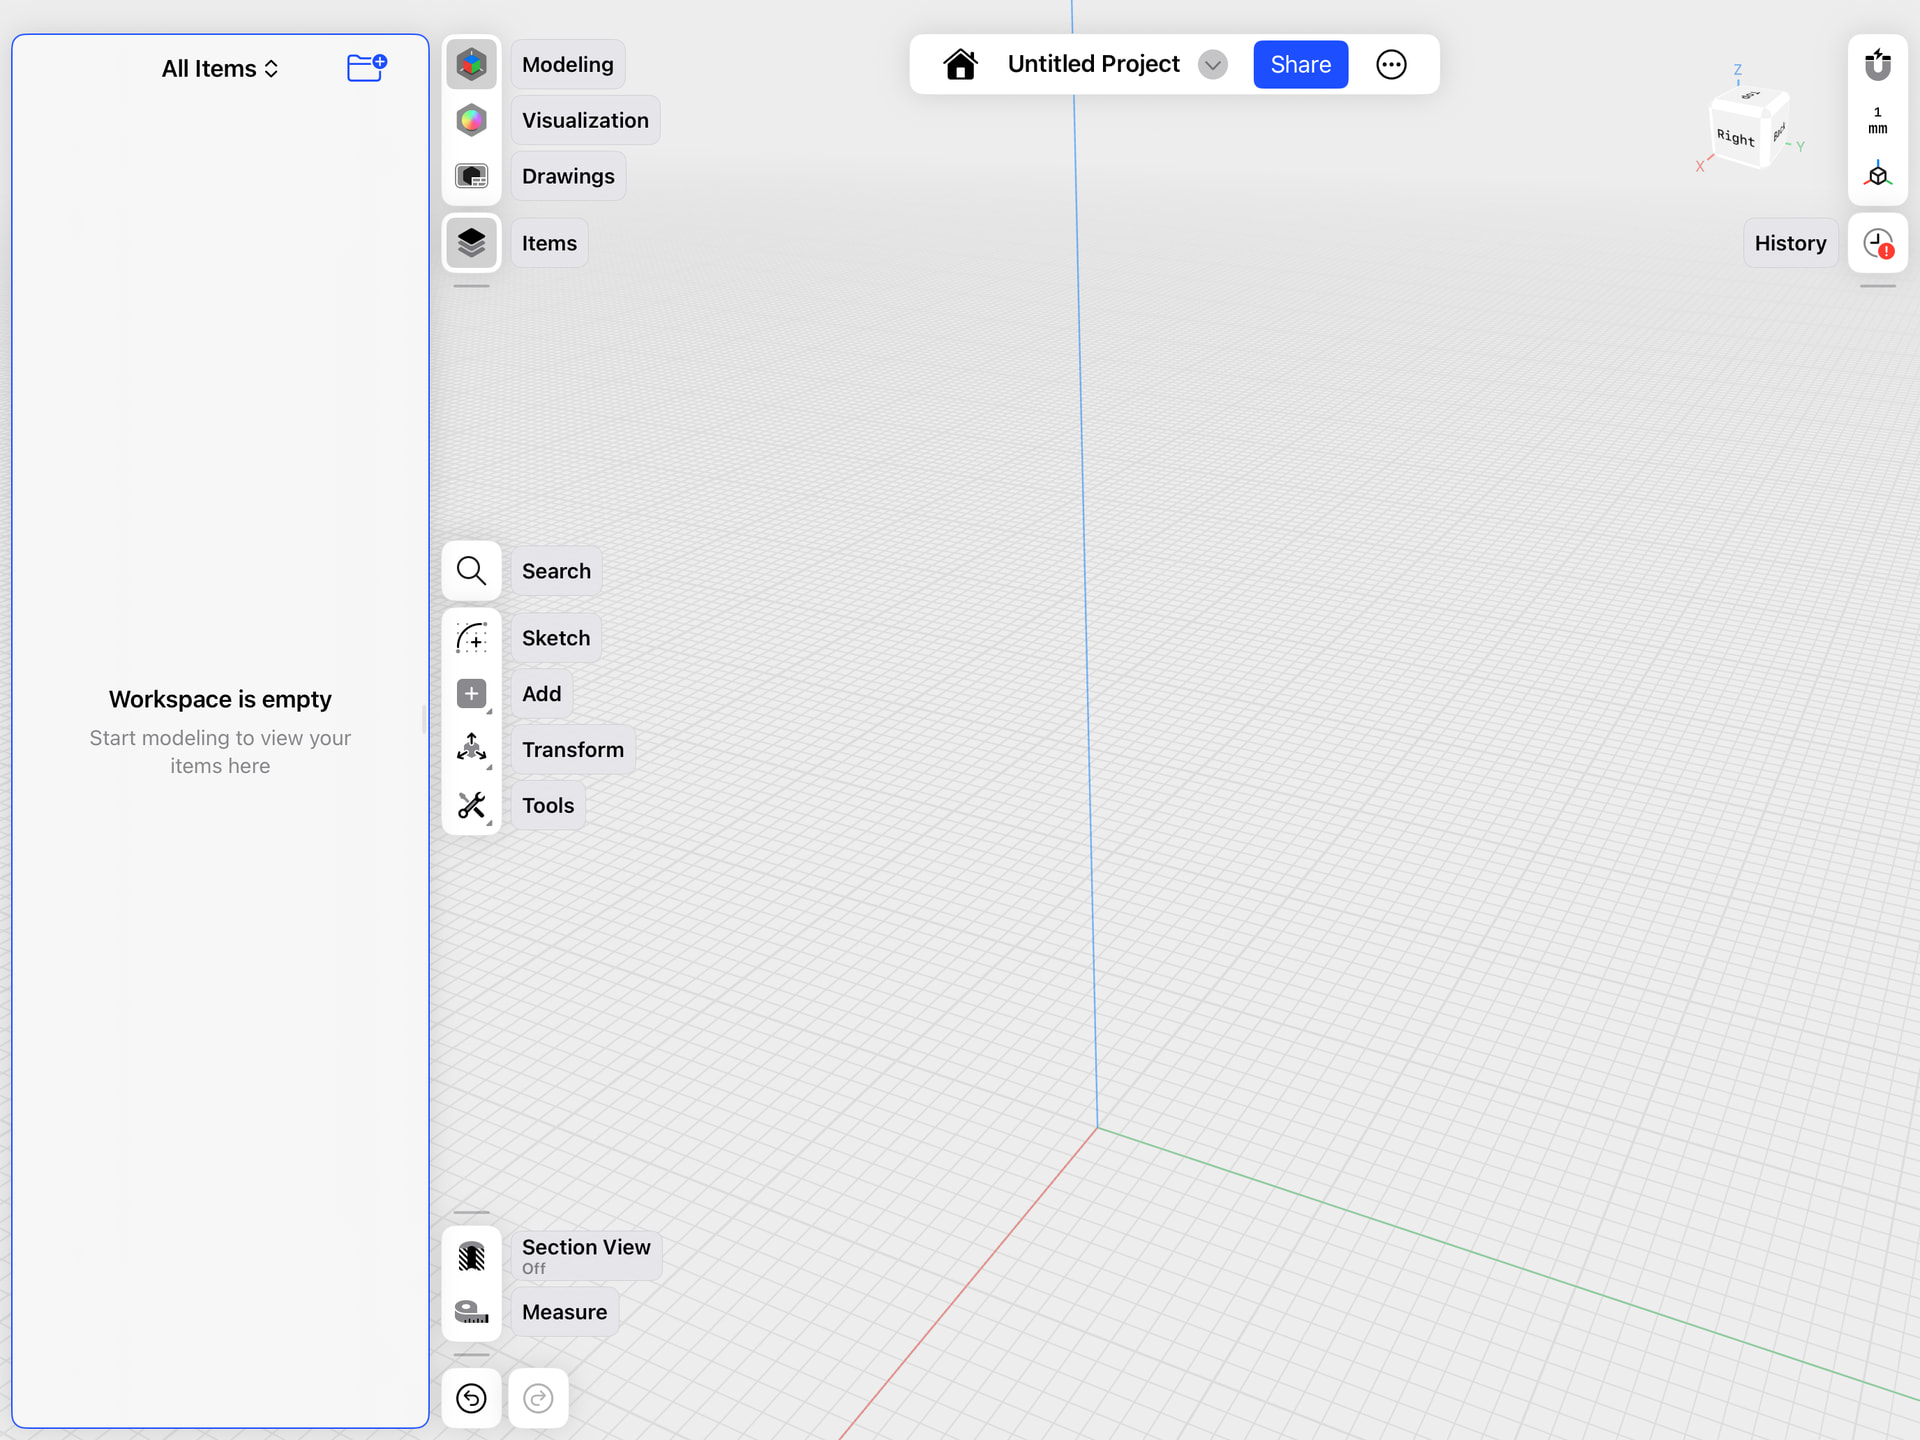The image size is (1920, 1440).
Task: Click the Right face of orientation cube
Action: (x=1736, y=137)
